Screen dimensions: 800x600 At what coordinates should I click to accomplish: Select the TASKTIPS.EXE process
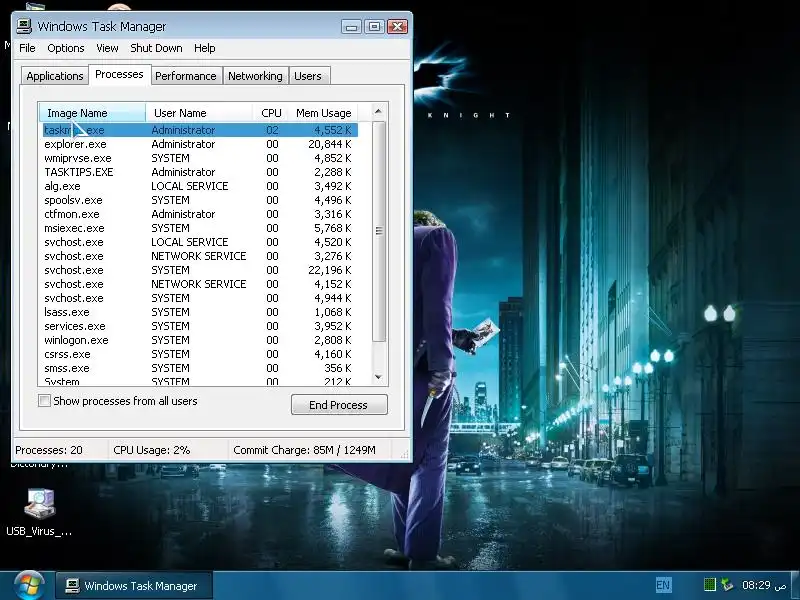point(200,172)
